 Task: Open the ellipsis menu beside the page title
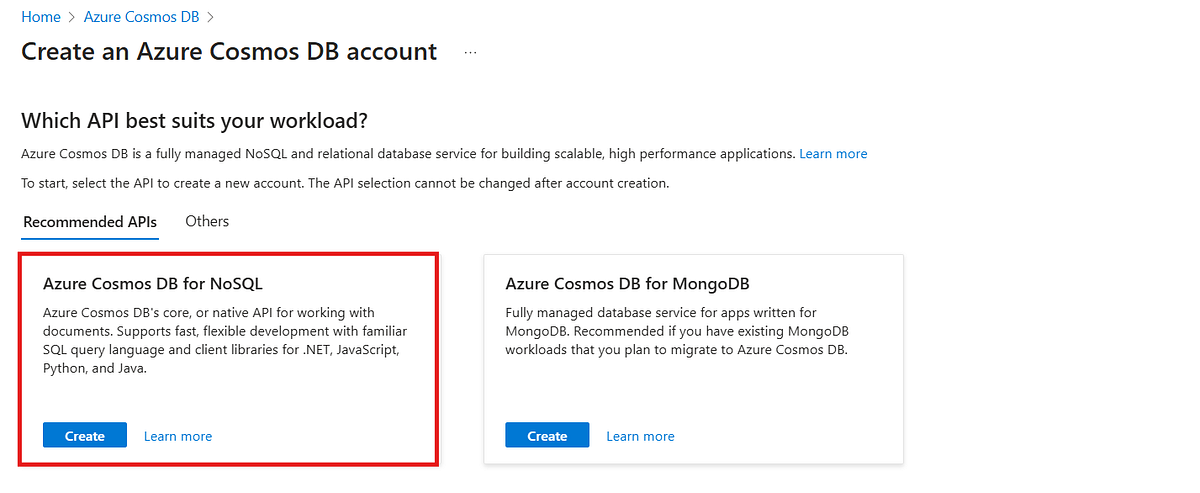click(471, 52)
